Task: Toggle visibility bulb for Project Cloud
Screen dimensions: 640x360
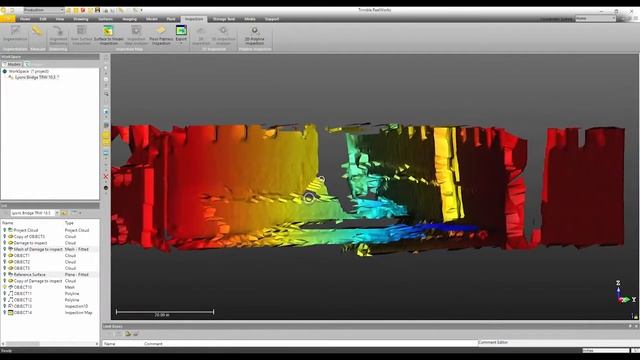Action: pyautogui.click(x=5, y=230)
